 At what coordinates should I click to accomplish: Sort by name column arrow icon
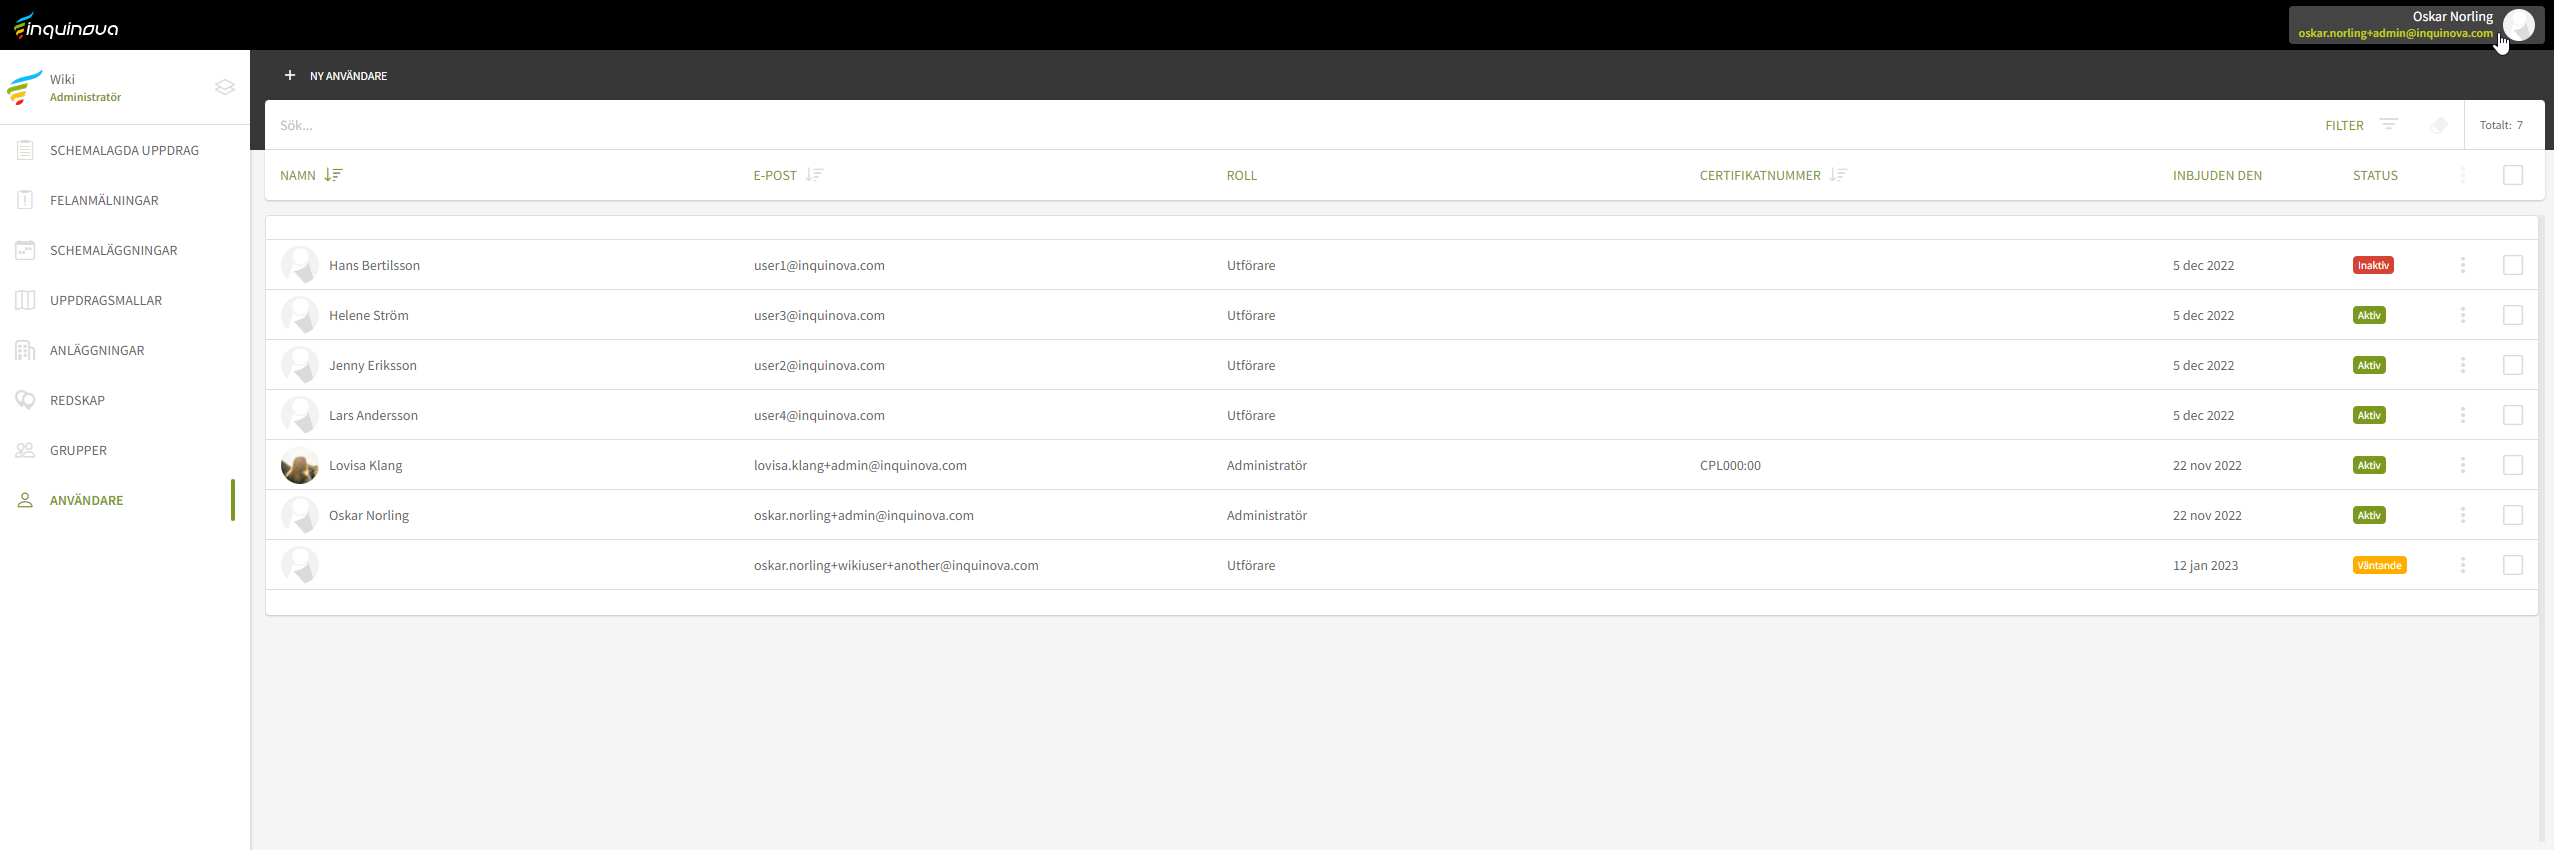point(333,175)
